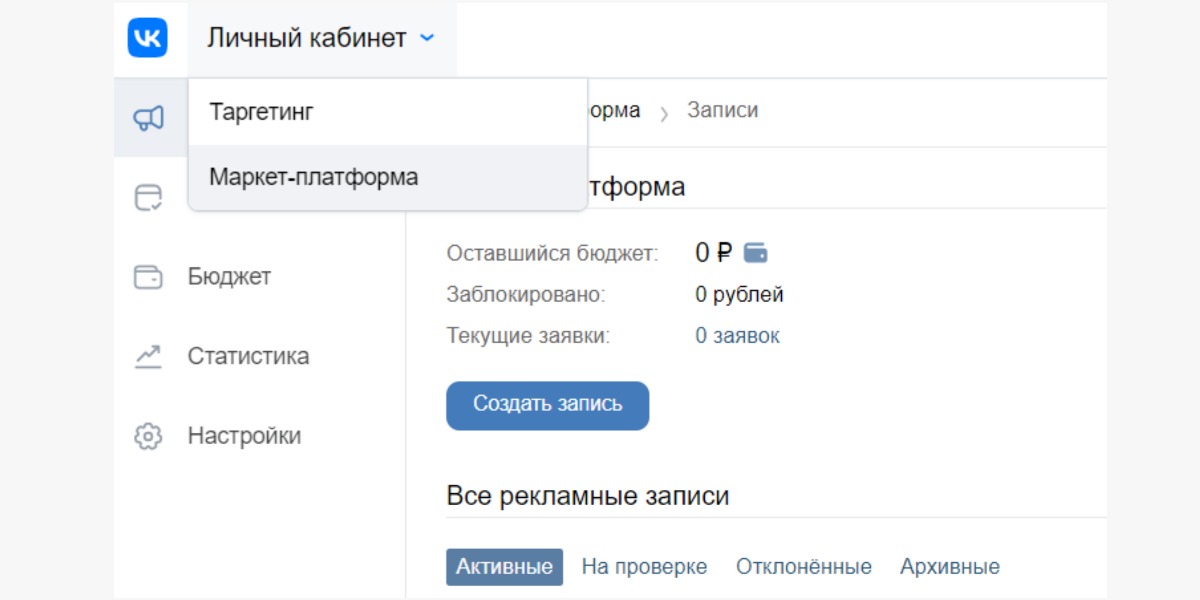Select Таргетинг from the dropdown menu
This screenshot has width=1200, height=600.
click(x=387, y=112)
